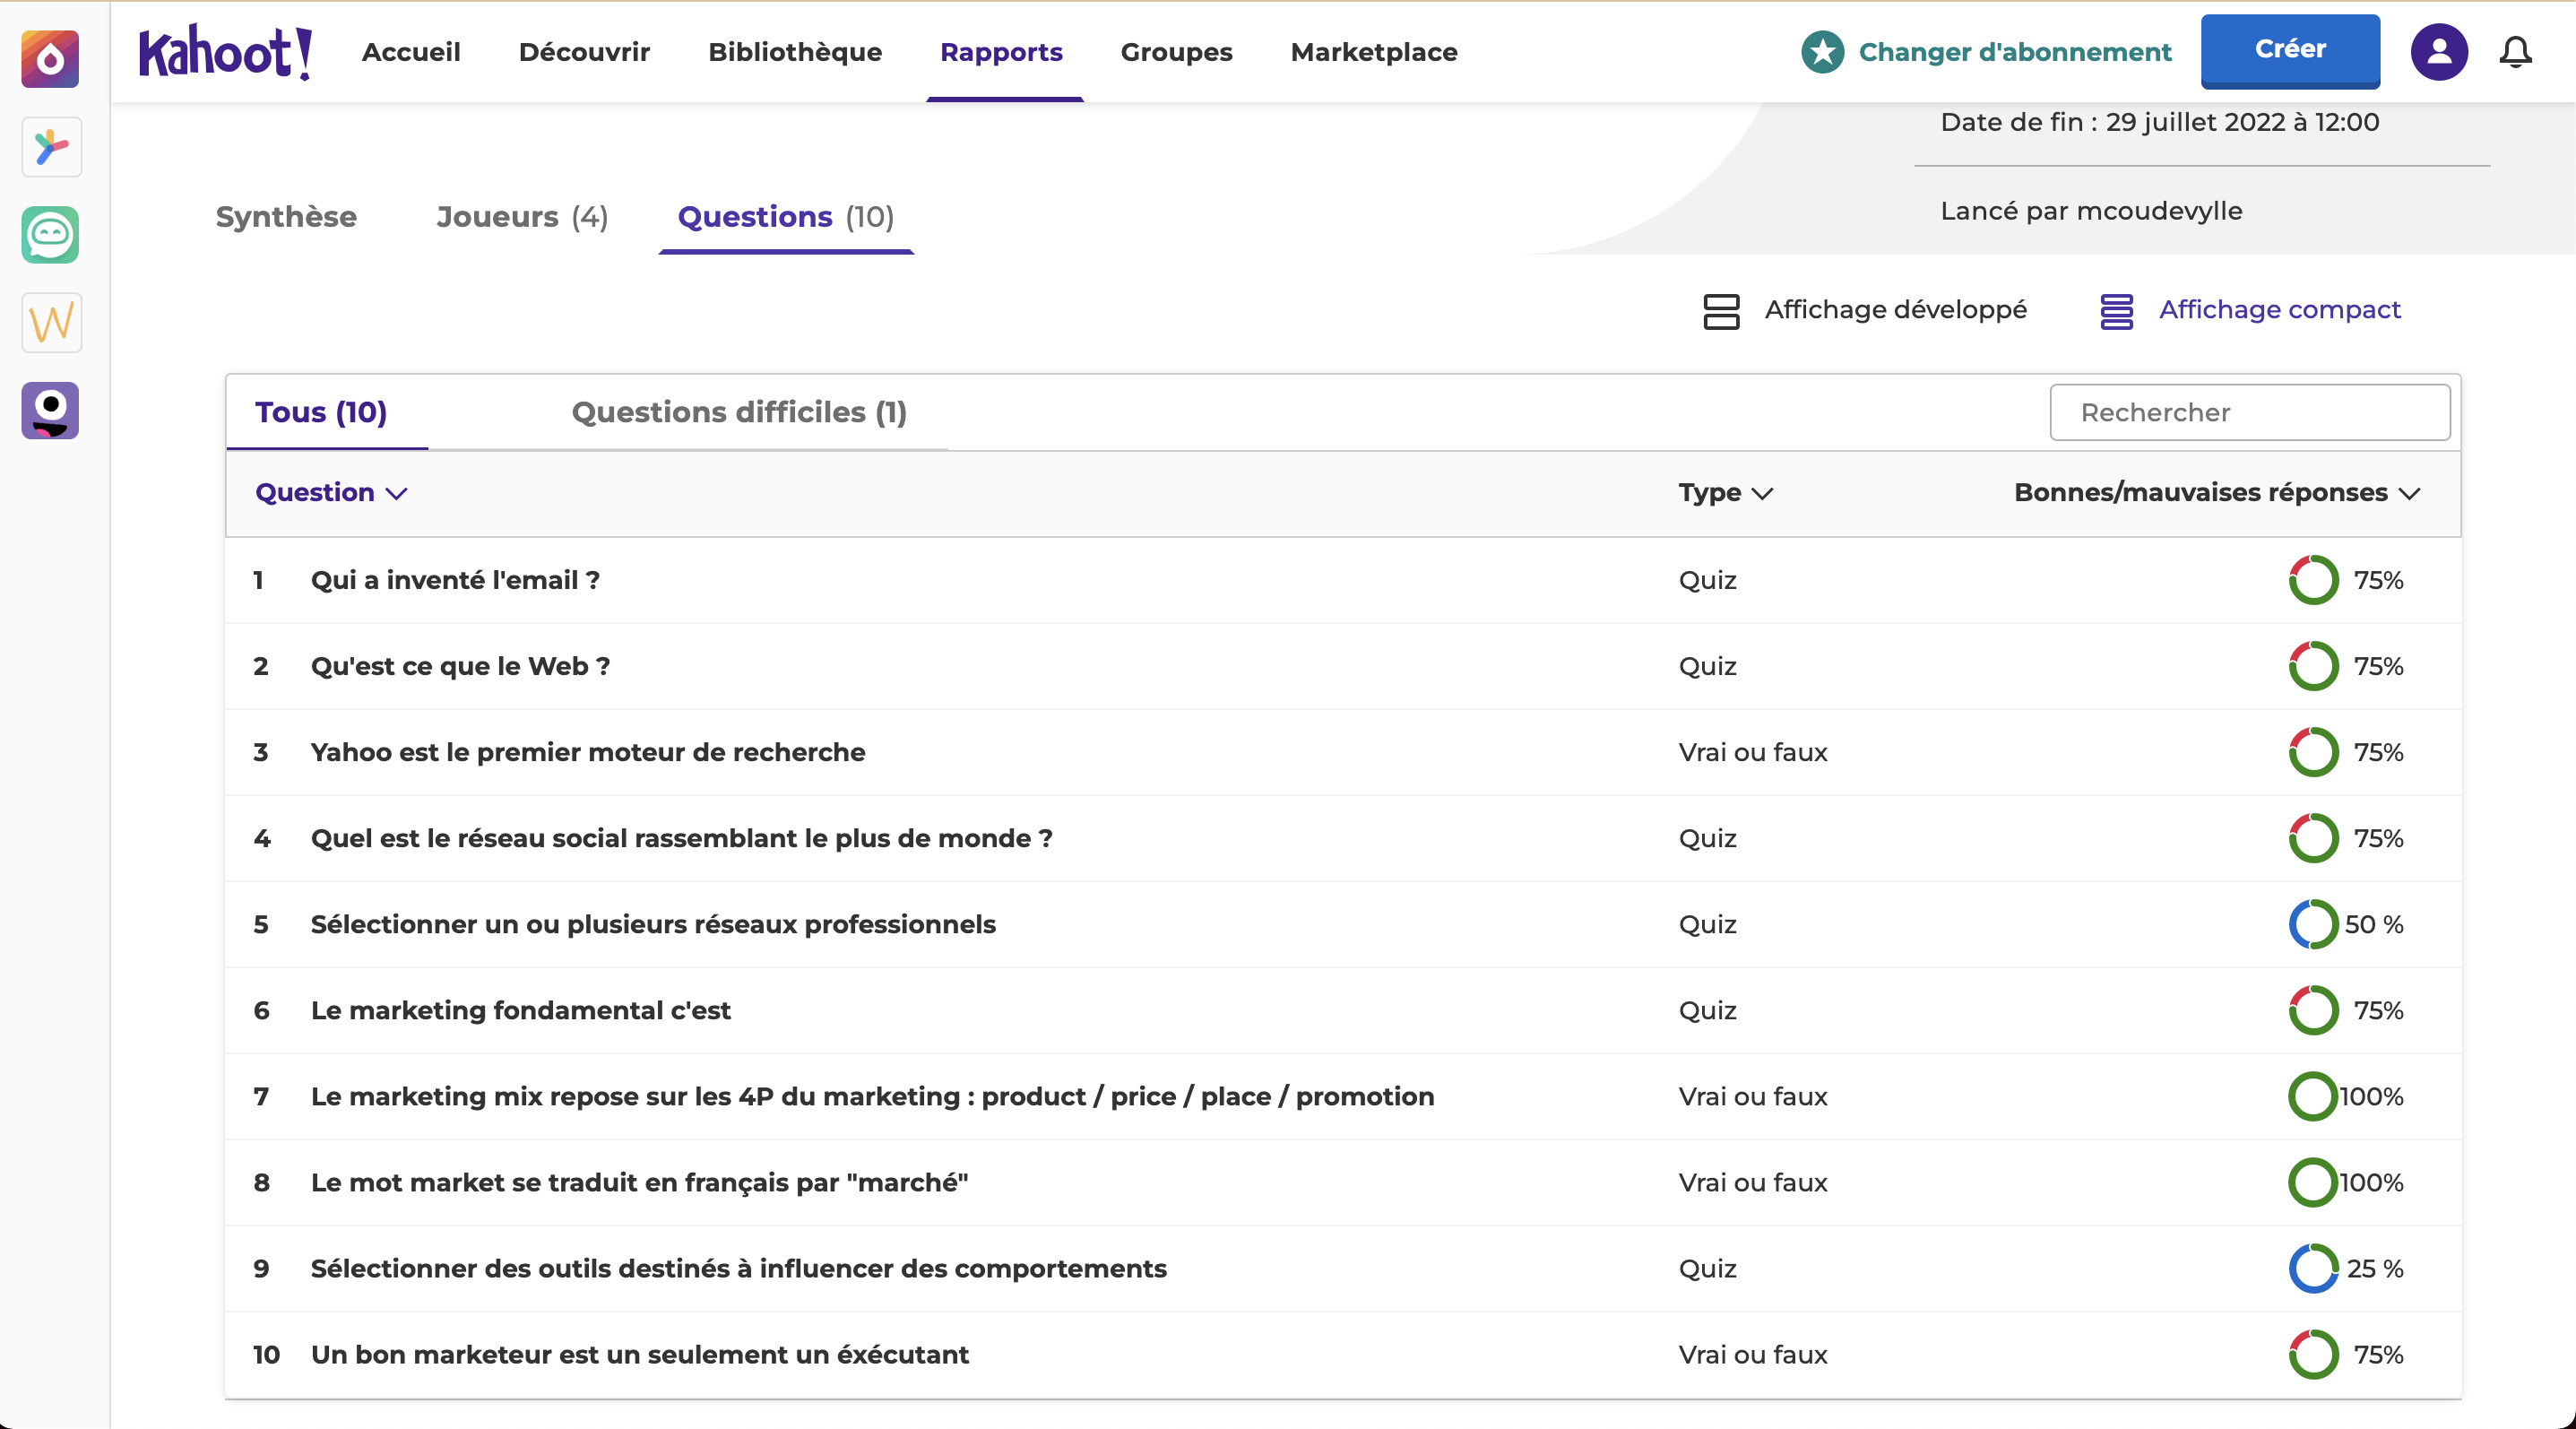Open the user profile avatar
This screenshot has height=1429, width=2576.
pos(2438,52)
